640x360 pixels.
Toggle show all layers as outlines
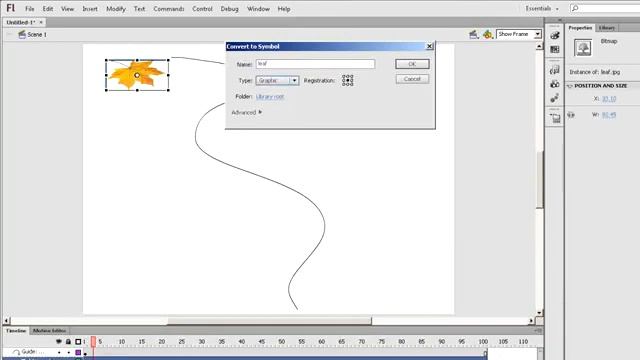click(x=78, y=341)
